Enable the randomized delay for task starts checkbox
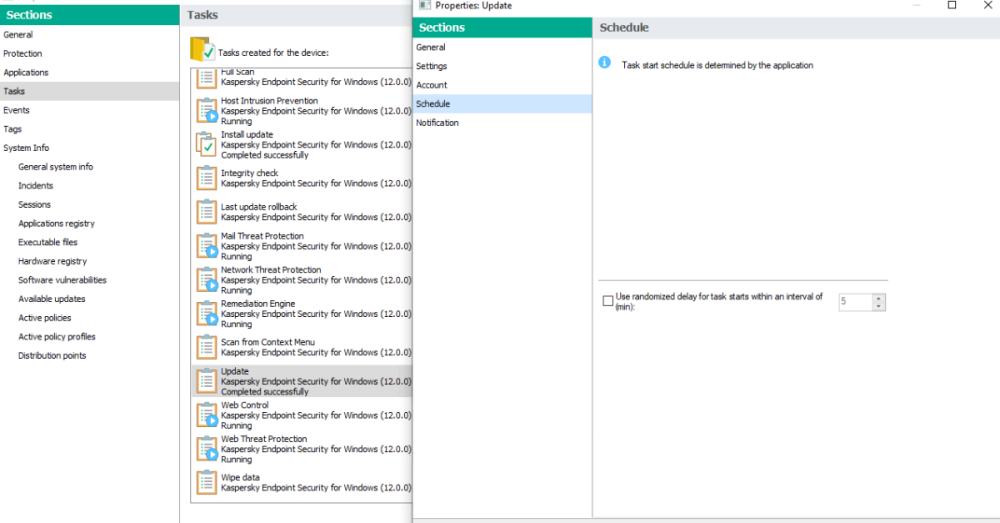Image resolution: width=1000 pixels, height=523 pixels. click(x=608, y=301)
